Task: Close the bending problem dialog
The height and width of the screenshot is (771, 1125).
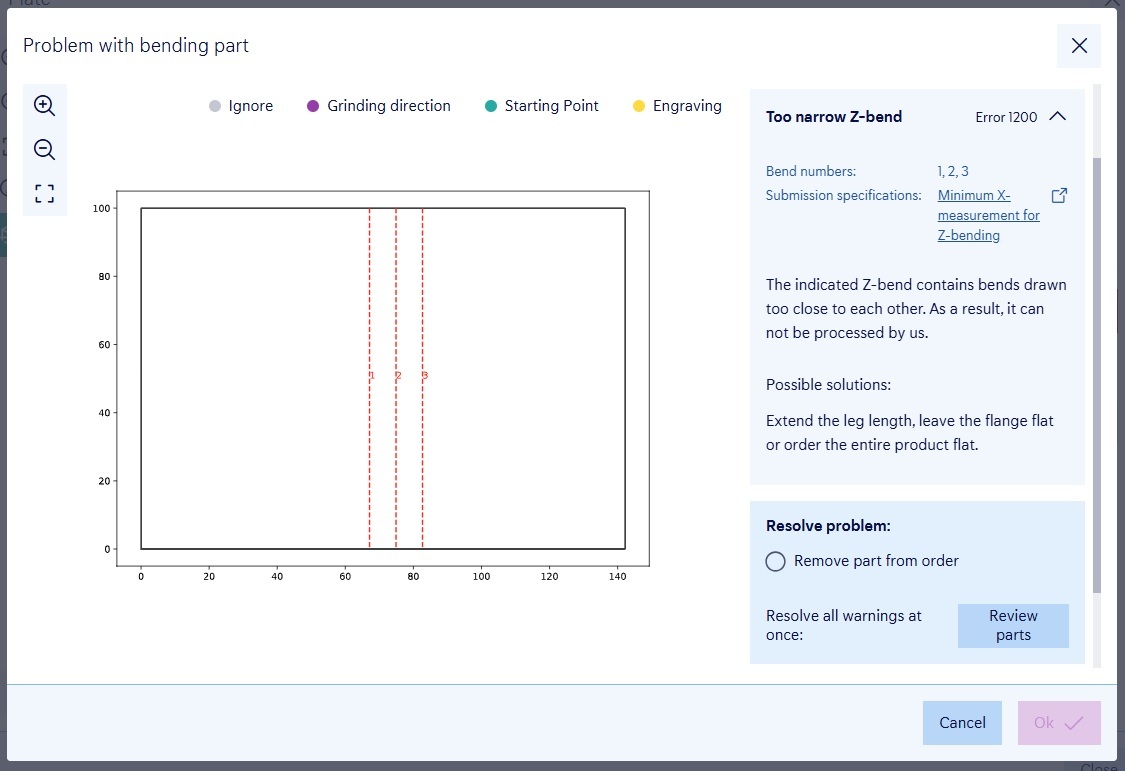Action: pyautogui.click(x=1078, y=46)
